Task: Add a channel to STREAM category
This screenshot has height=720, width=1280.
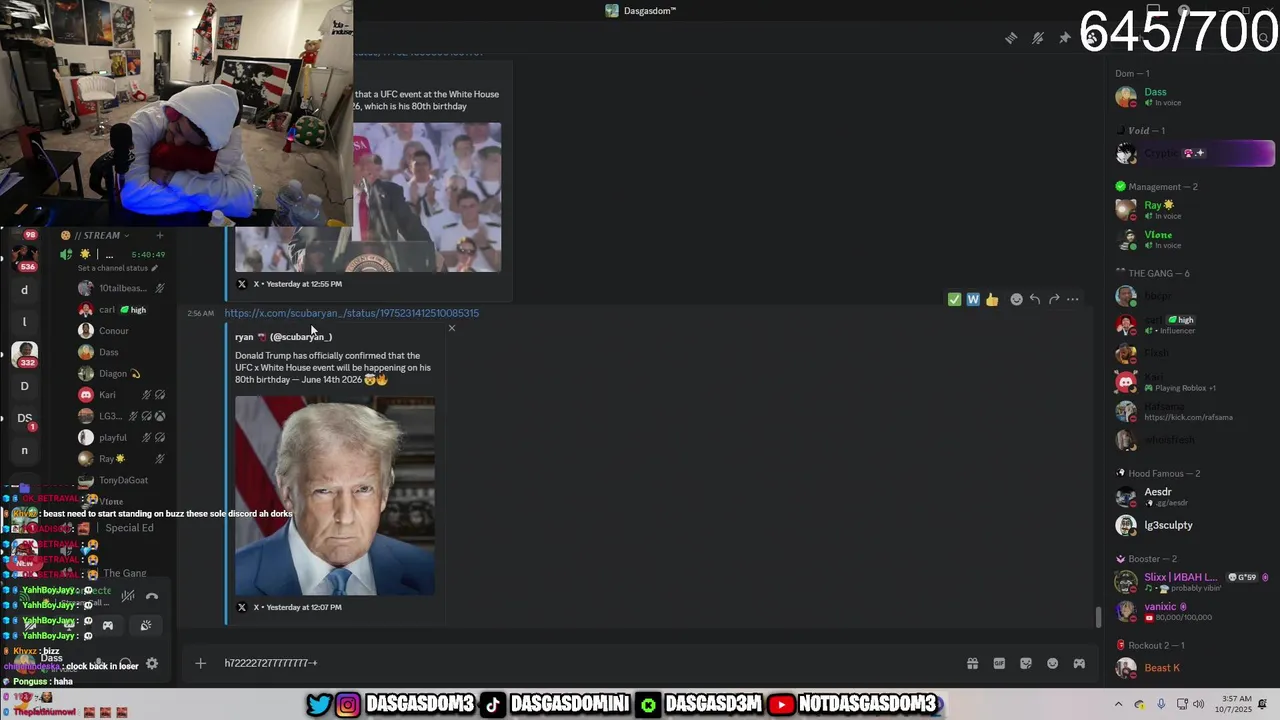Action: pyautogui.click(x=159, y=235)
